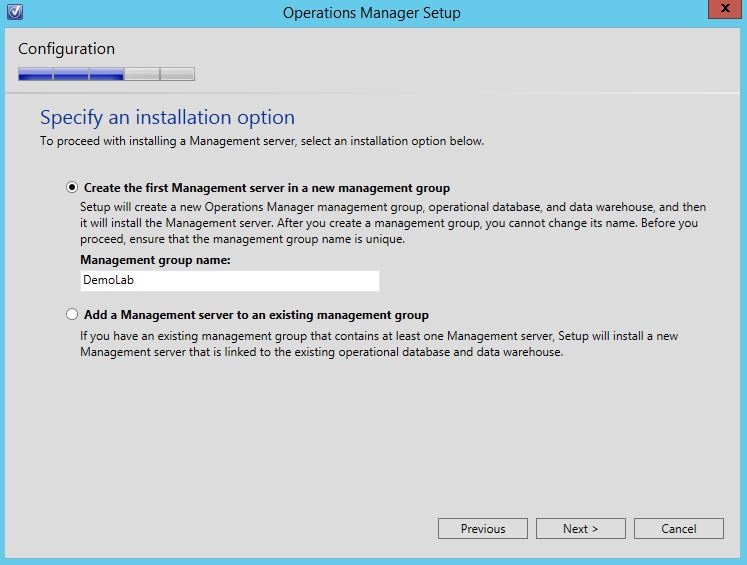Click the fourth, unfilled progress bar segment
This screenshot has width=747, height=565.
pos(141,74)
